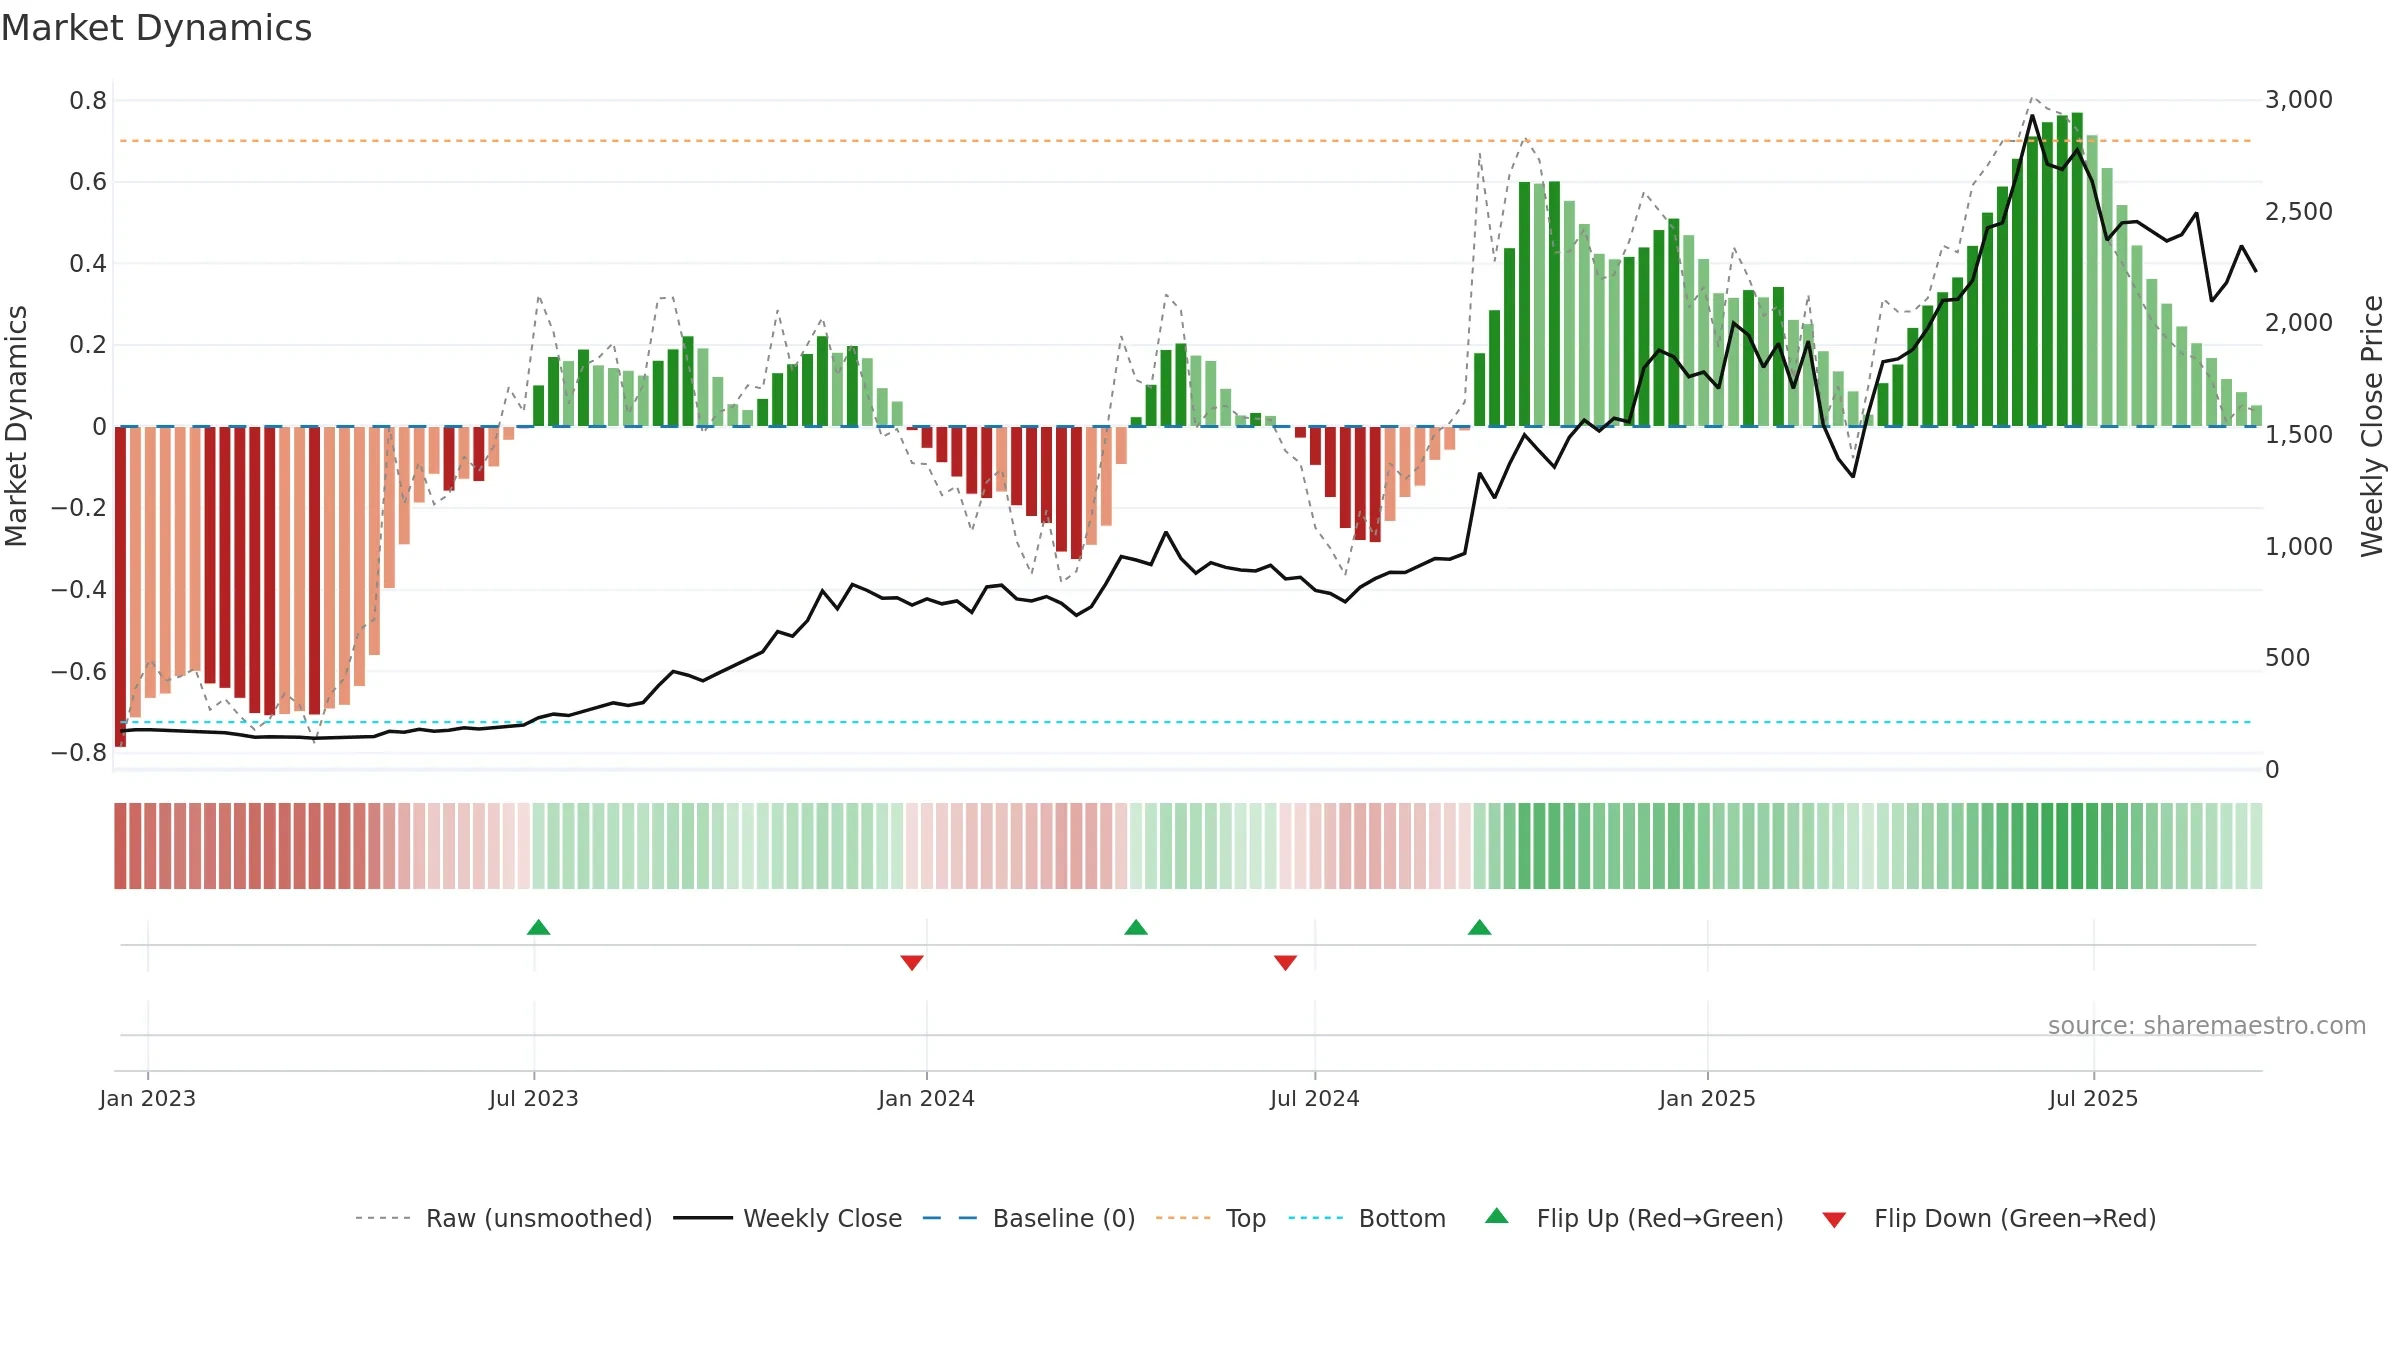Viewport: 2400px width, 1350px height.
Task: Click the Flip Up marker near Sep 2024
Action: tap(1480, 927)
